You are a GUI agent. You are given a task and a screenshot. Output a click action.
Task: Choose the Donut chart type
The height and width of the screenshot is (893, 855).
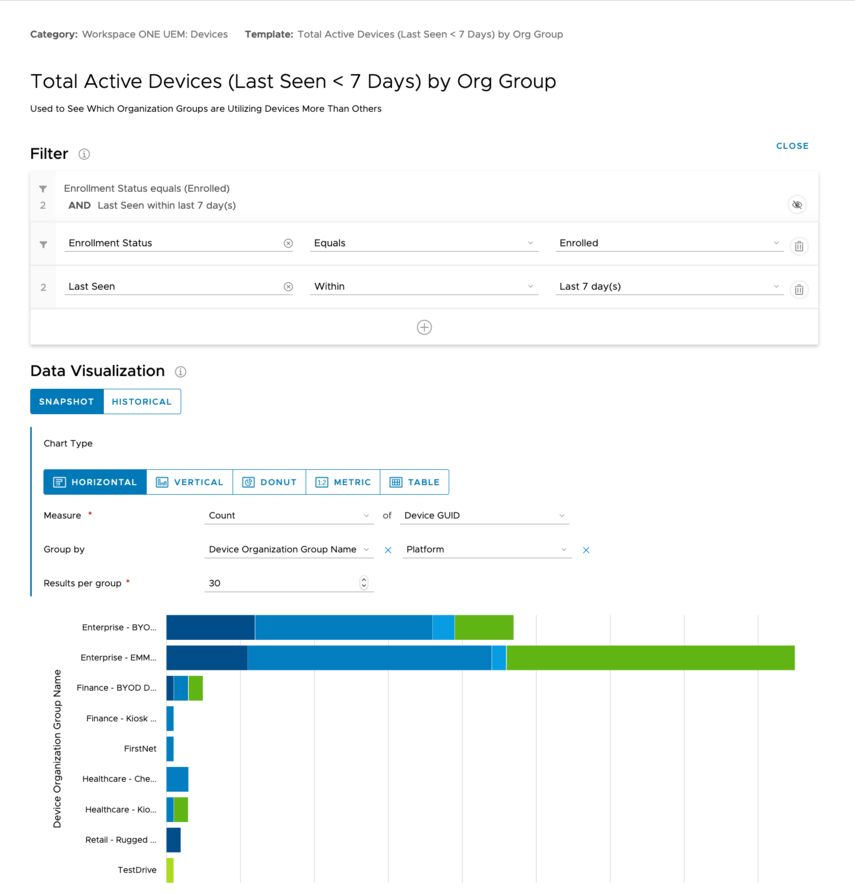tap(269, 482)
